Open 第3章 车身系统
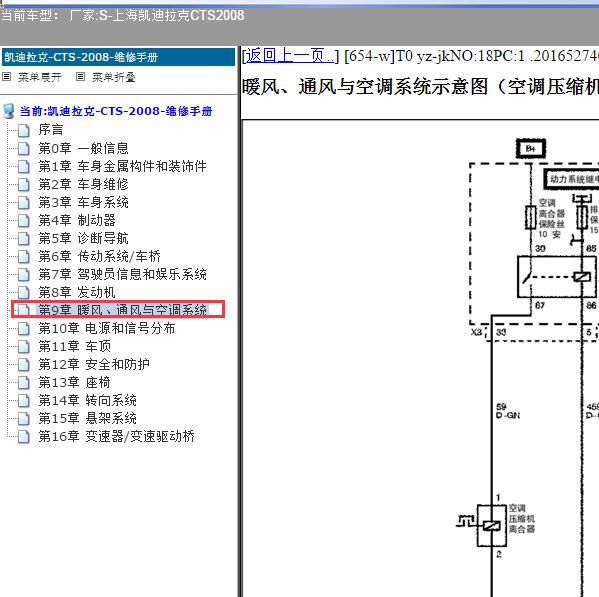Viewport: 599px width, 597px height. click(x=83, y=202)
